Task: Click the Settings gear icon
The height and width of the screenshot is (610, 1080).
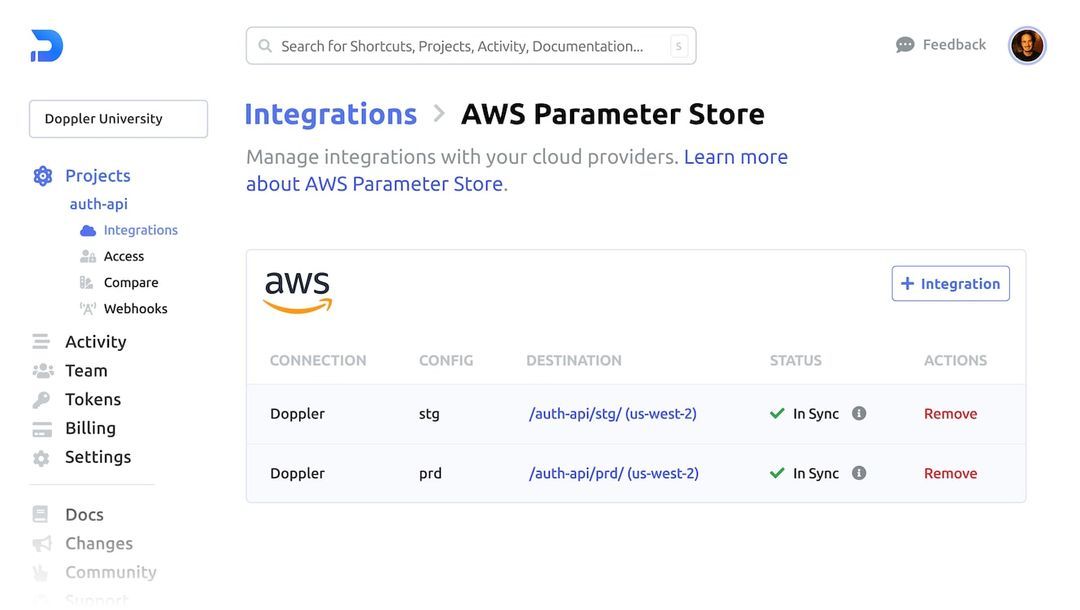Action: (40, 456)
